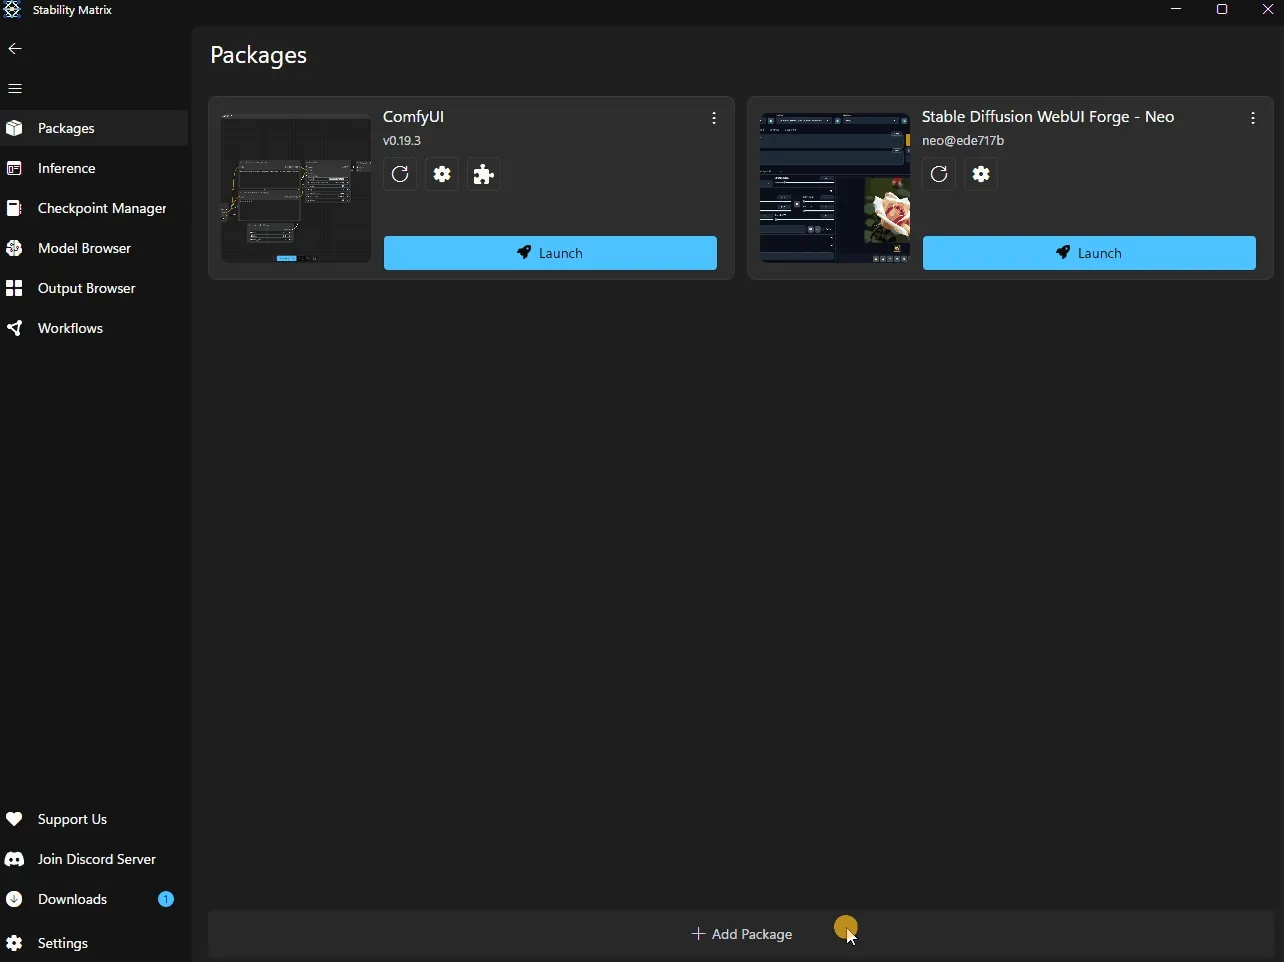Switch to Output Browser
Viewport: 1284px width, 962px height.
pos(94,289)
